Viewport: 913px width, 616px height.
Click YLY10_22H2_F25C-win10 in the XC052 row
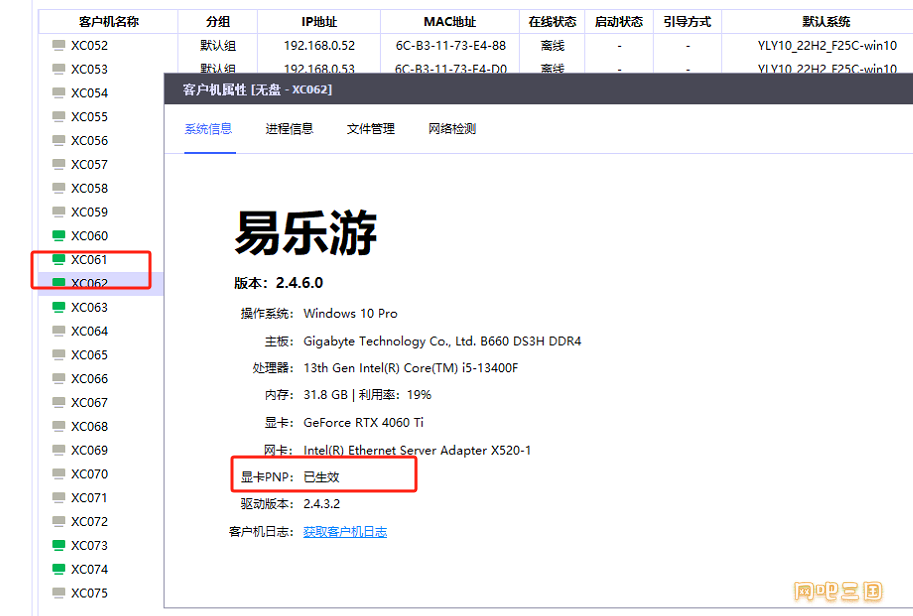pos(827,45)
